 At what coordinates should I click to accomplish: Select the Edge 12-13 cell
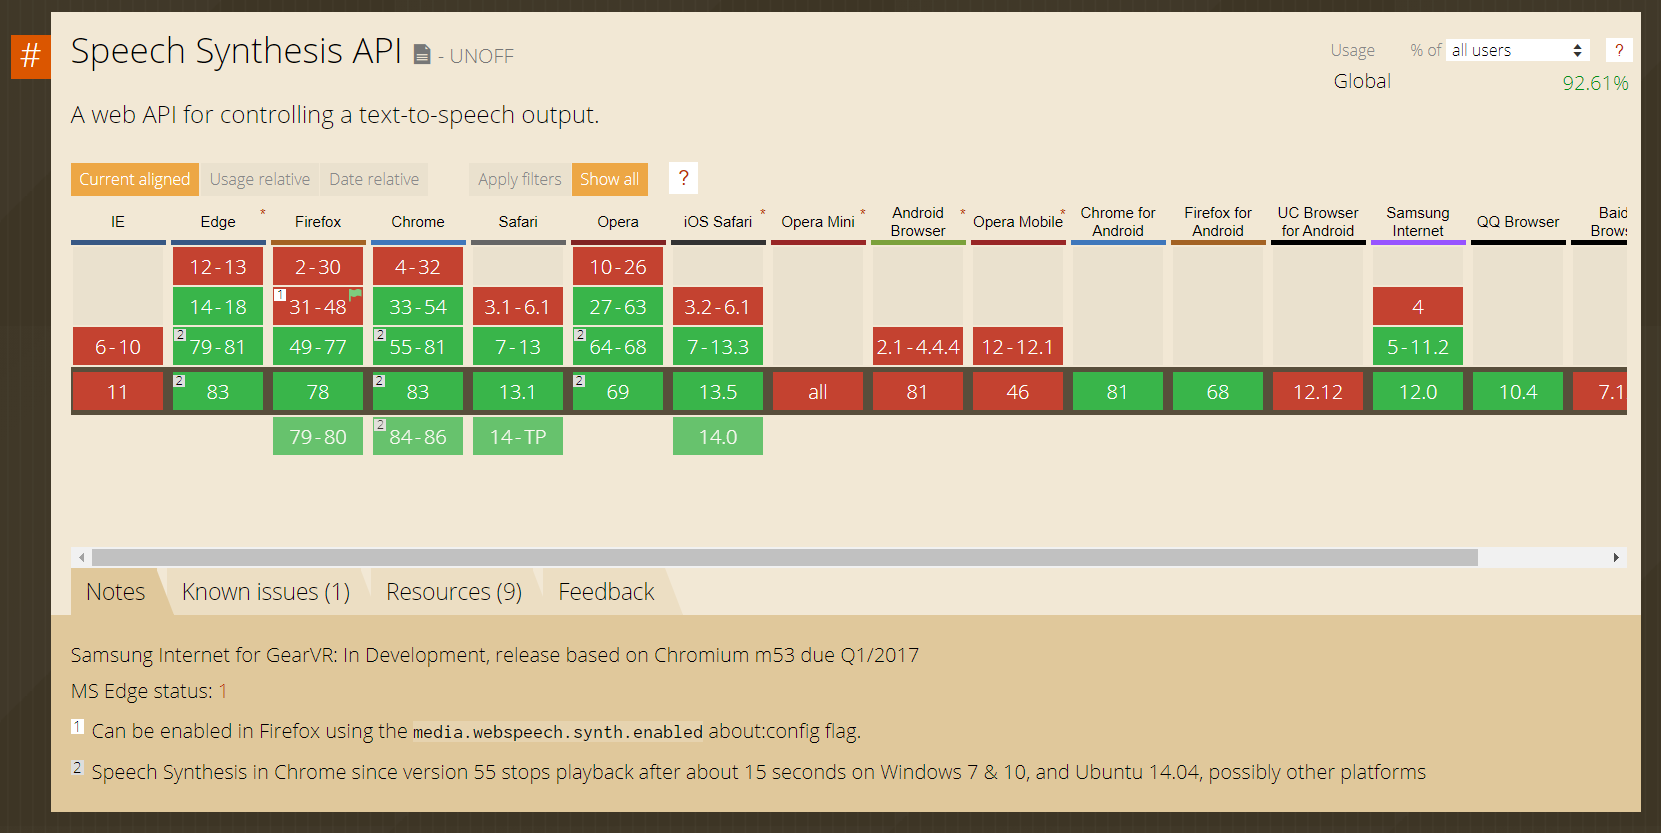coord(218,266)
